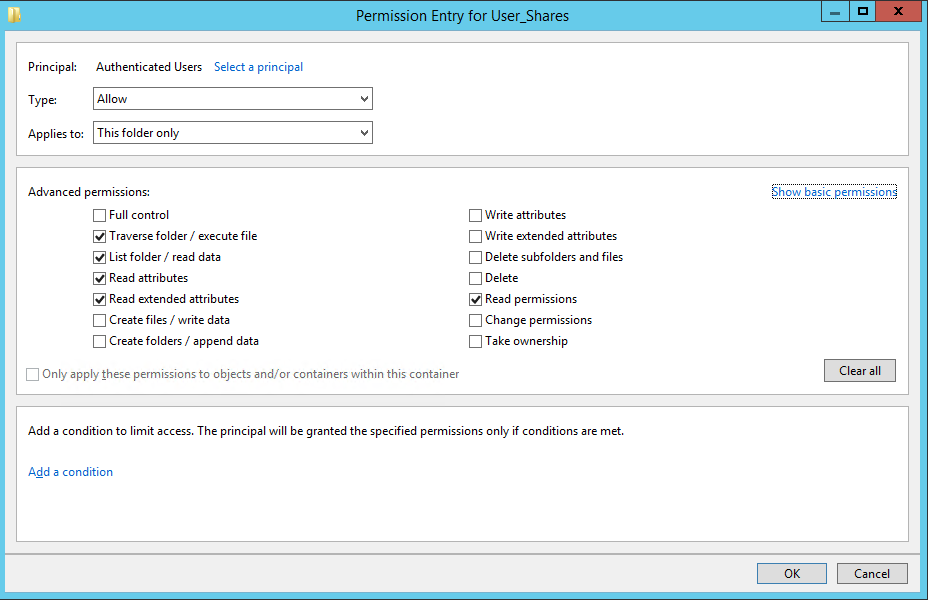Screen dimensions: 928x600
Task: Check the Write attributes box
Action: coord(475,215)
